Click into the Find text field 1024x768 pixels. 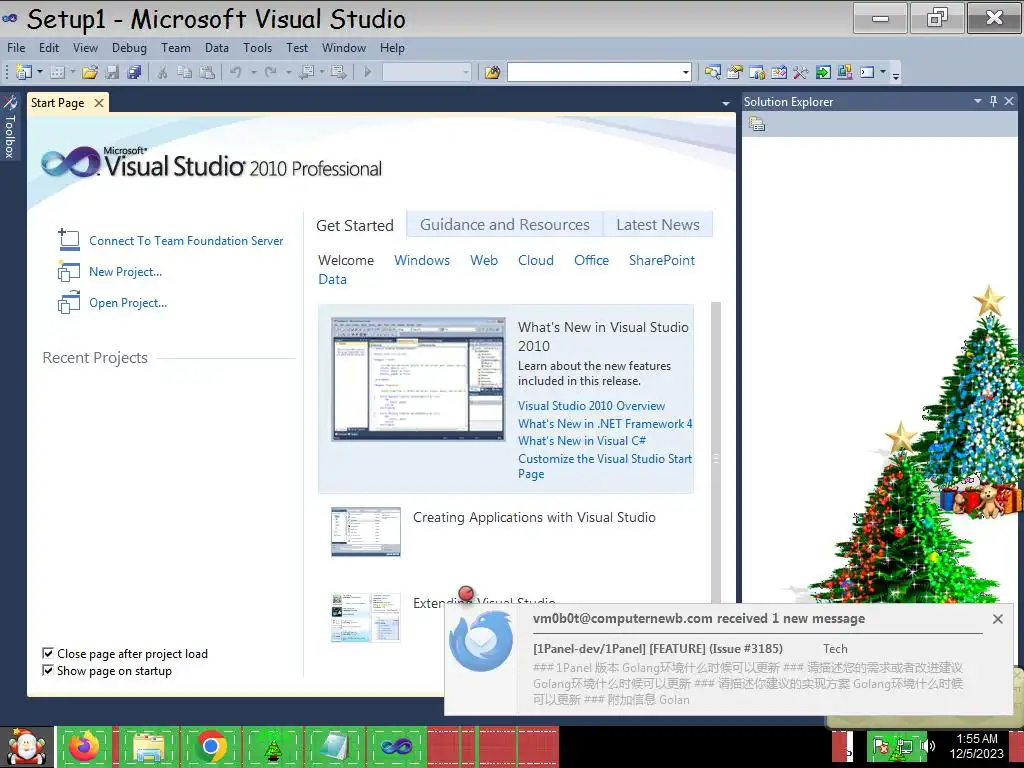pos(594,72)
